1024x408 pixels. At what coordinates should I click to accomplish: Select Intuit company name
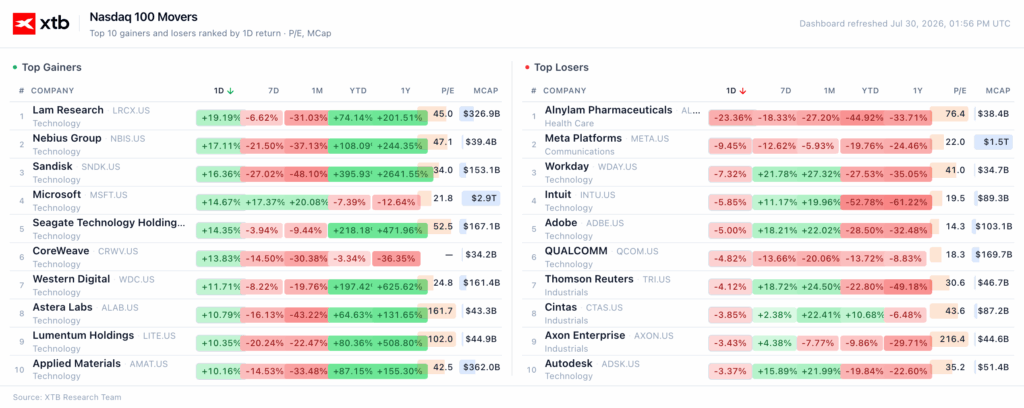558,194
